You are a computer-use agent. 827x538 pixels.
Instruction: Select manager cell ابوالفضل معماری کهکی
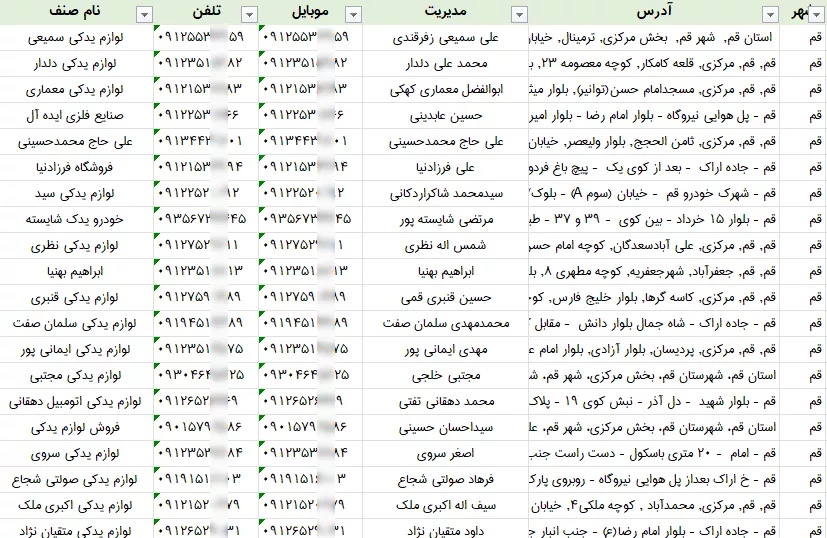tap(446, 90)
